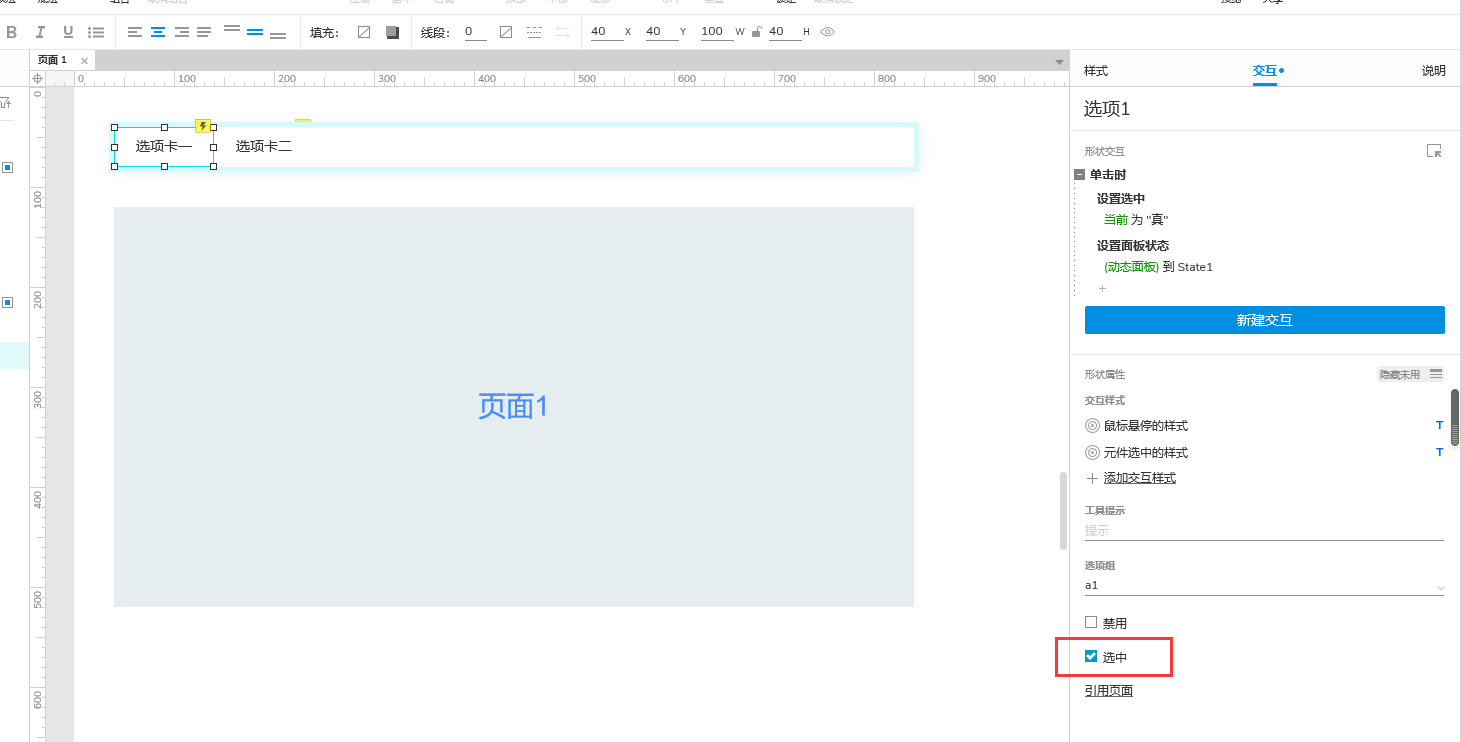The image size is (1461, 742).
Task: Enable the 禁用 checkbox
Action: tap(1091, 622)
